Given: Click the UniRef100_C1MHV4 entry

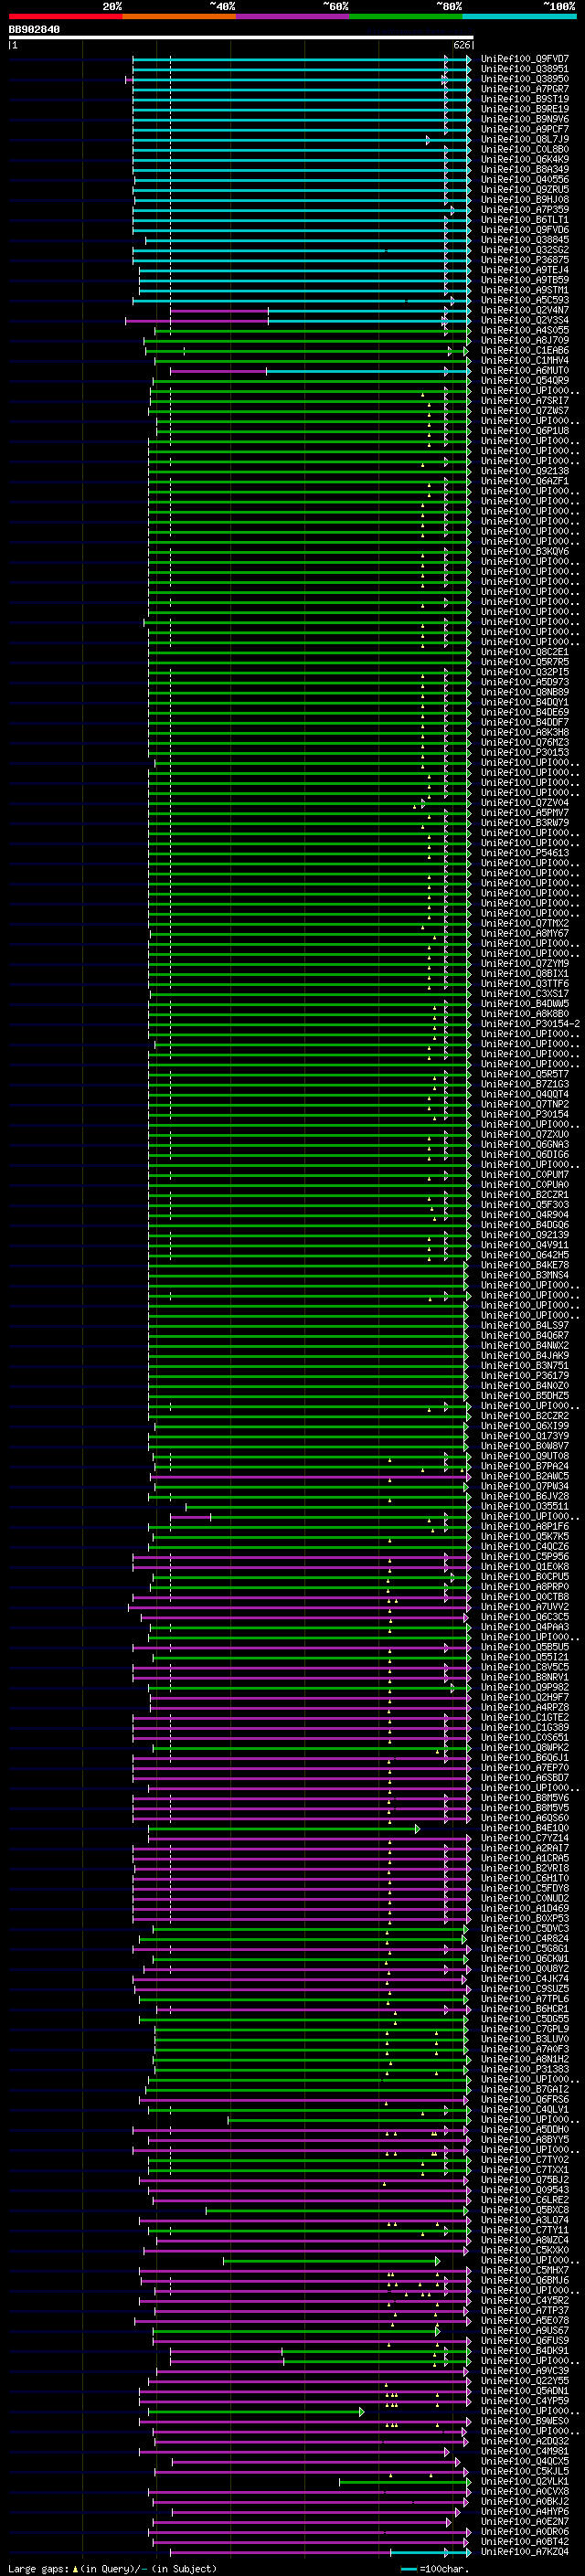Looking at the screenshot, I should [525, 361].
